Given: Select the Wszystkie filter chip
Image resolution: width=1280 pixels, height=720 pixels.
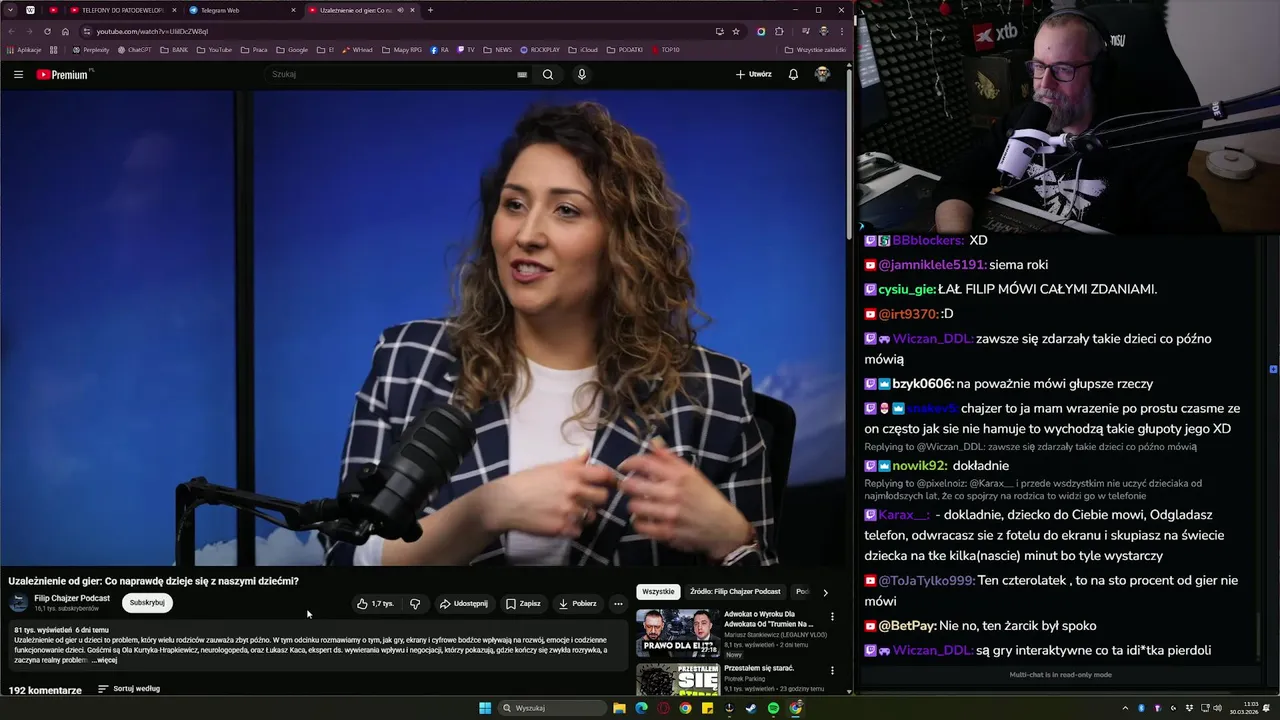Looking at the screenshot, I should coord(658,592).
